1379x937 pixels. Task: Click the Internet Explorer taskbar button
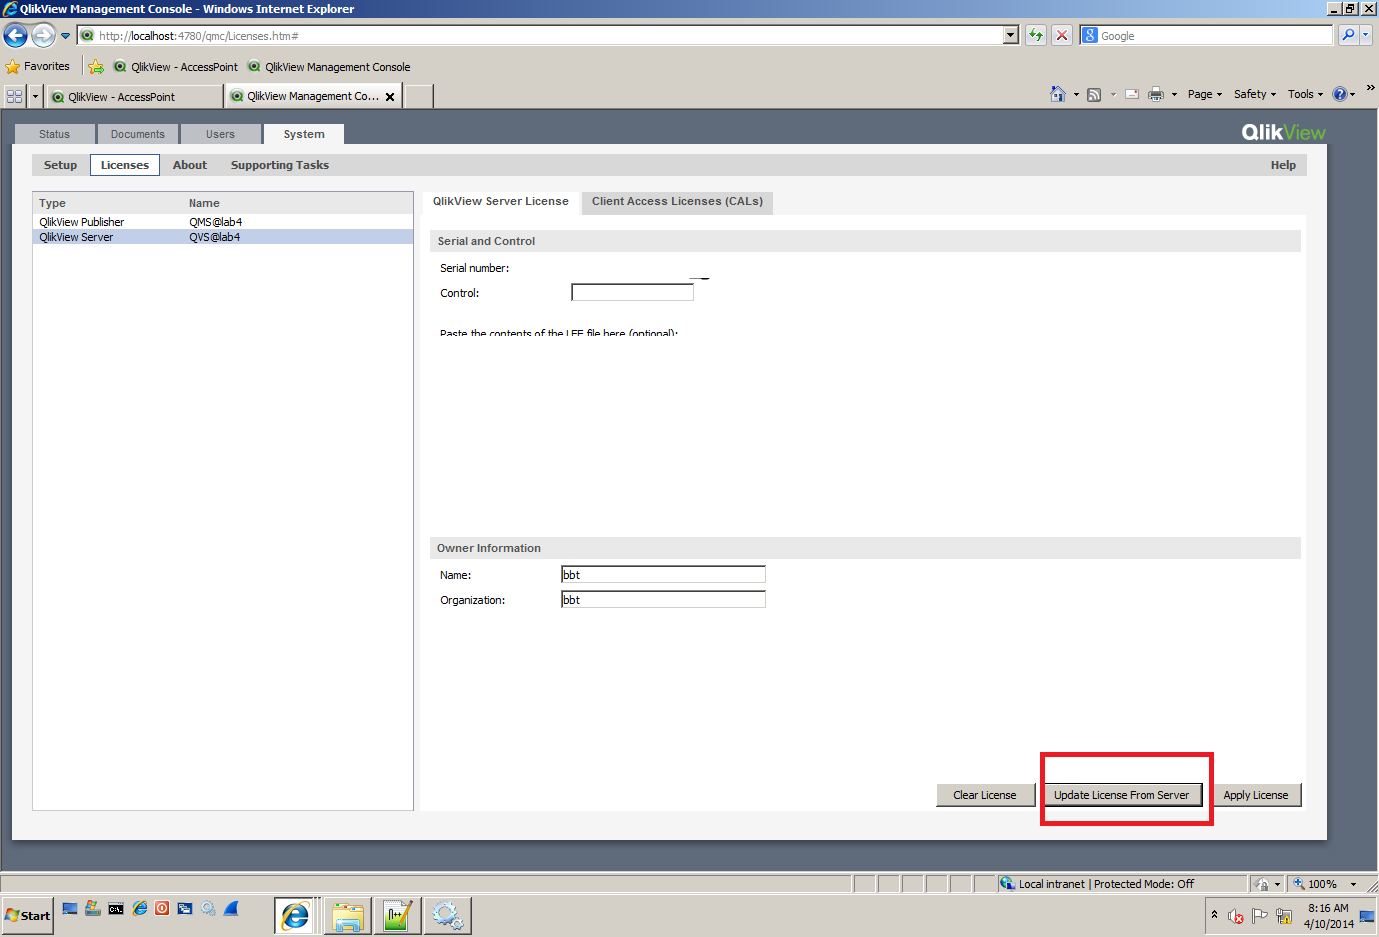(x=295, y=916)
